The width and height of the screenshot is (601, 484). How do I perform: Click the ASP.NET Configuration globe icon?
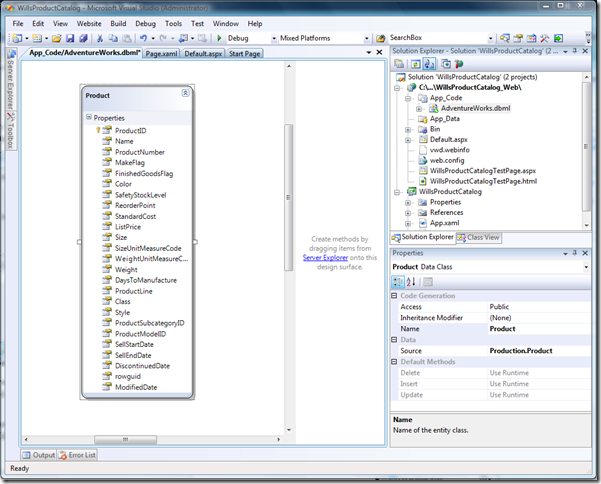point(459,64)
